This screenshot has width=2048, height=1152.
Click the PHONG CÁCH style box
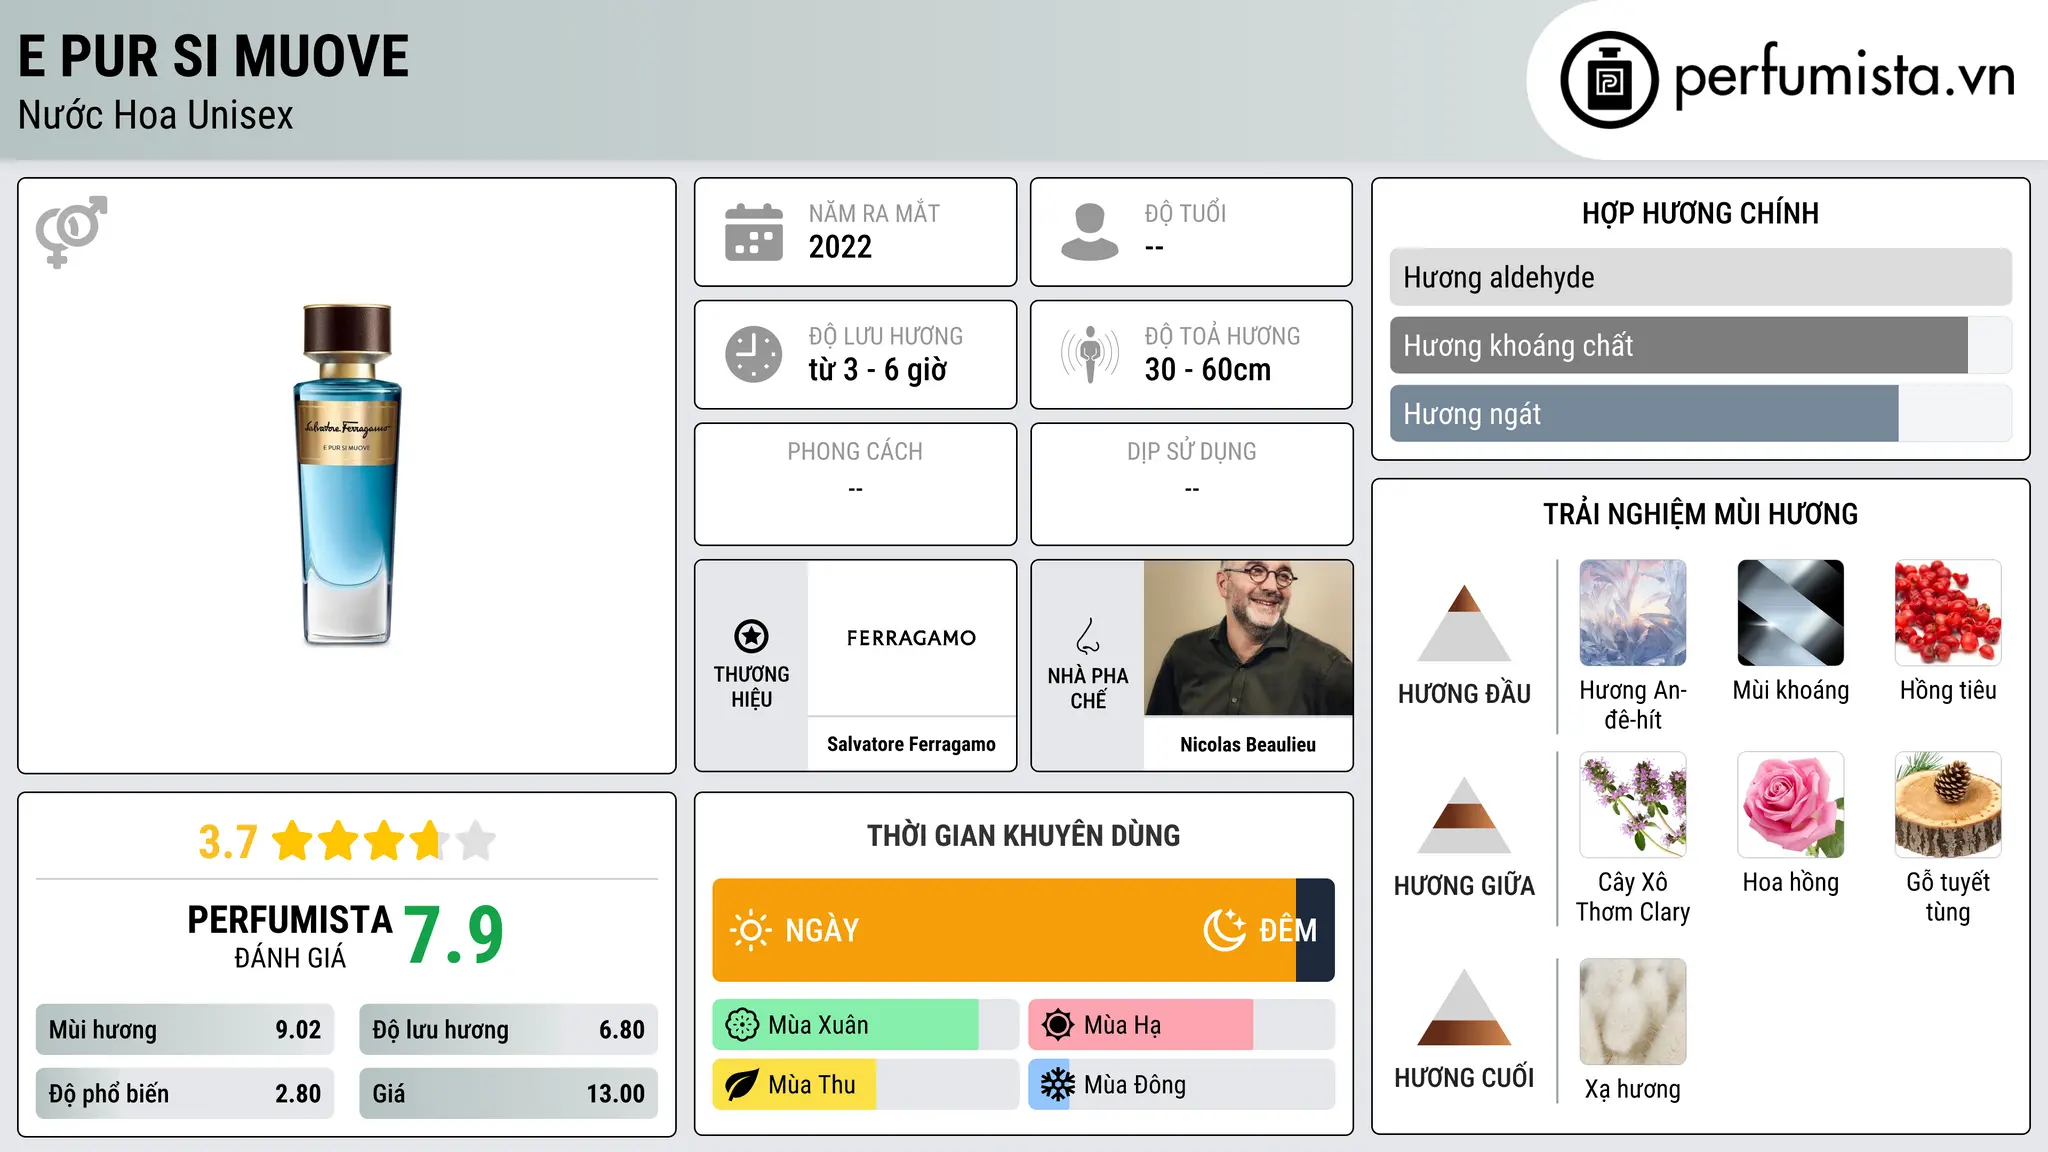pos(856,484)
